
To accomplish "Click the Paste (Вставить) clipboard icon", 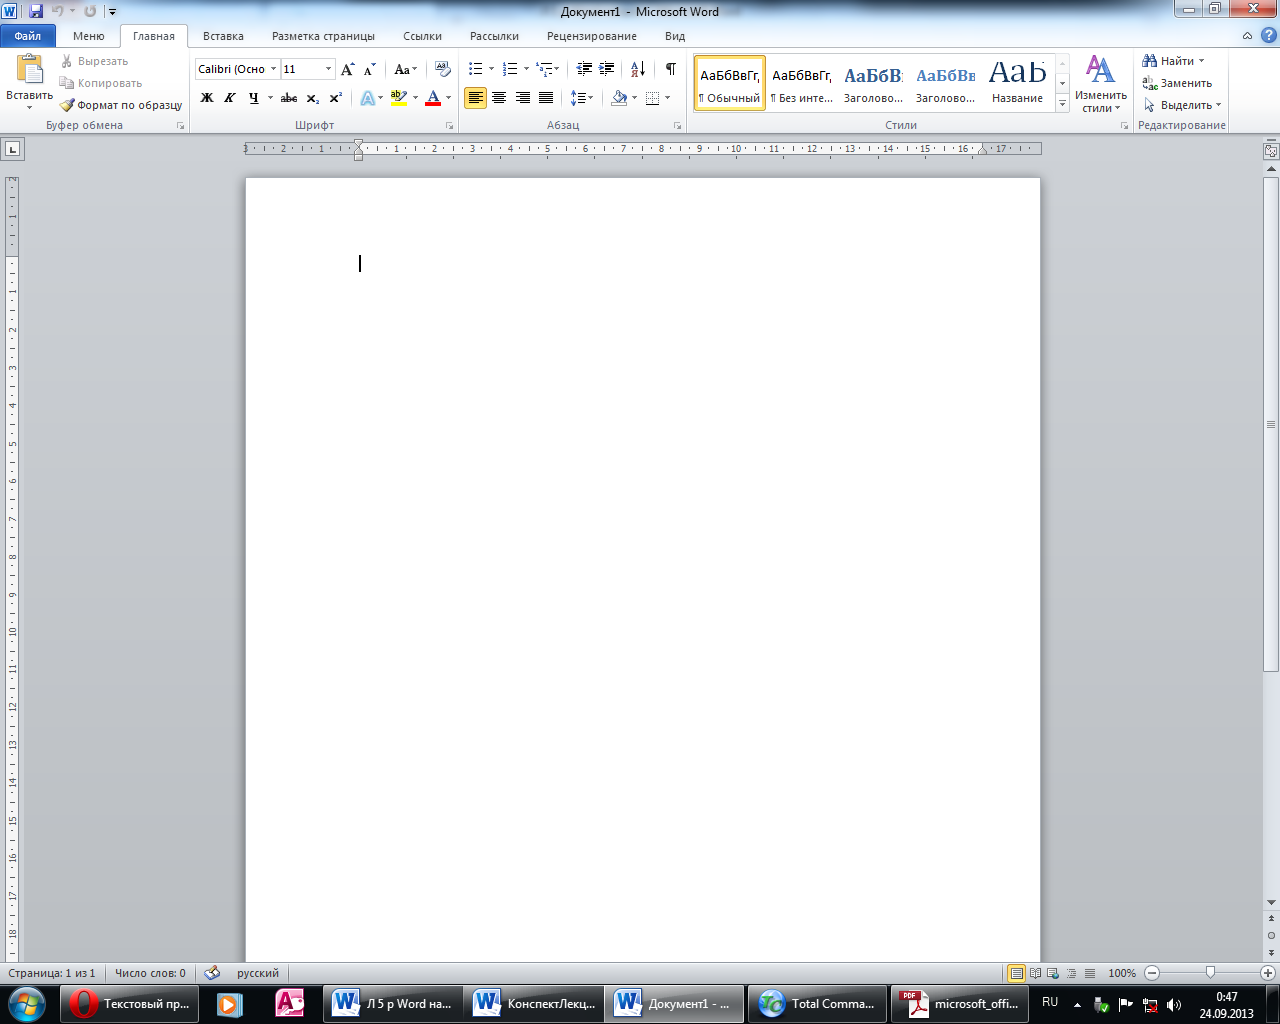I will click(x=30, y=69).
